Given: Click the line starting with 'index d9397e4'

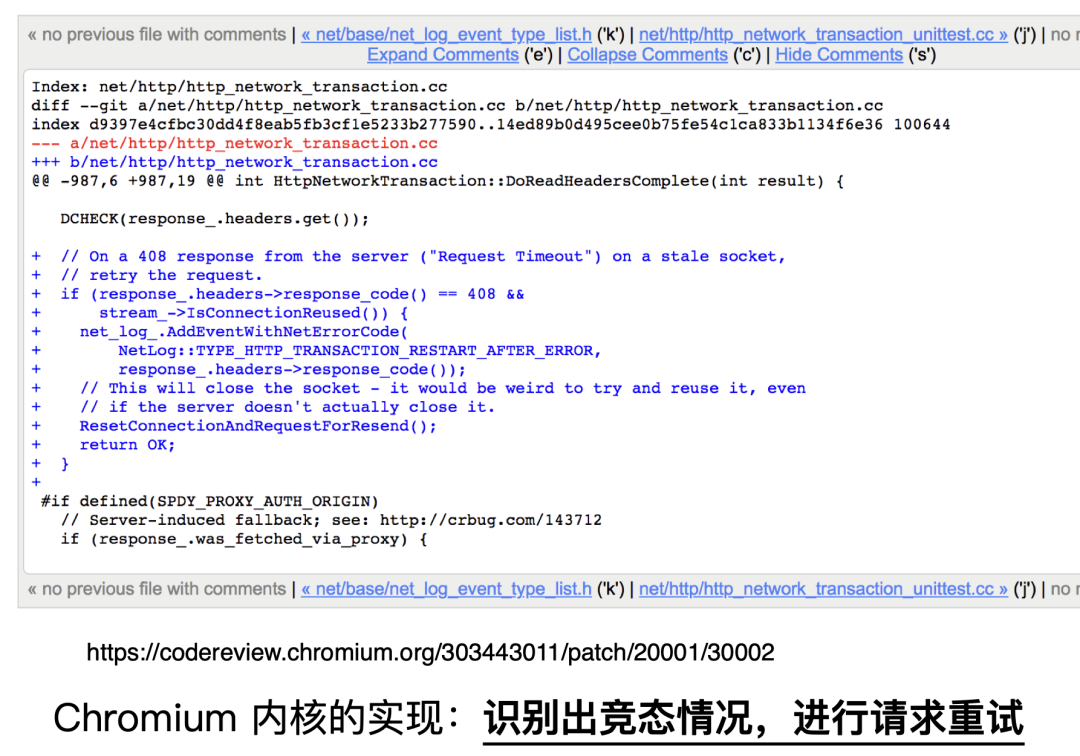Looking at the screenshot, I should (490, 125).
